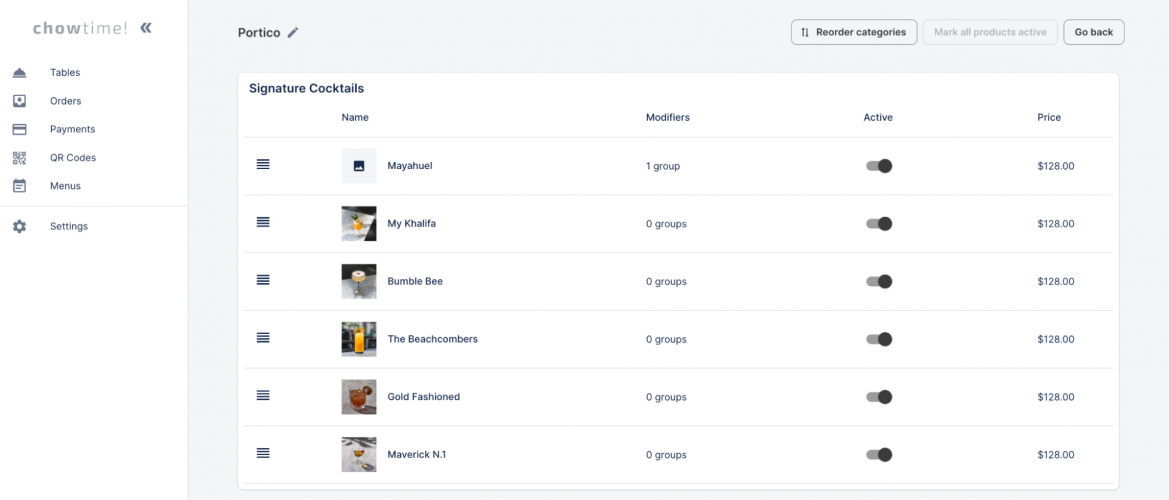The height and width of the screenshot is (500, 1169).
Task: Click the Tables icon in sidebar
Action: coord(19,73)
